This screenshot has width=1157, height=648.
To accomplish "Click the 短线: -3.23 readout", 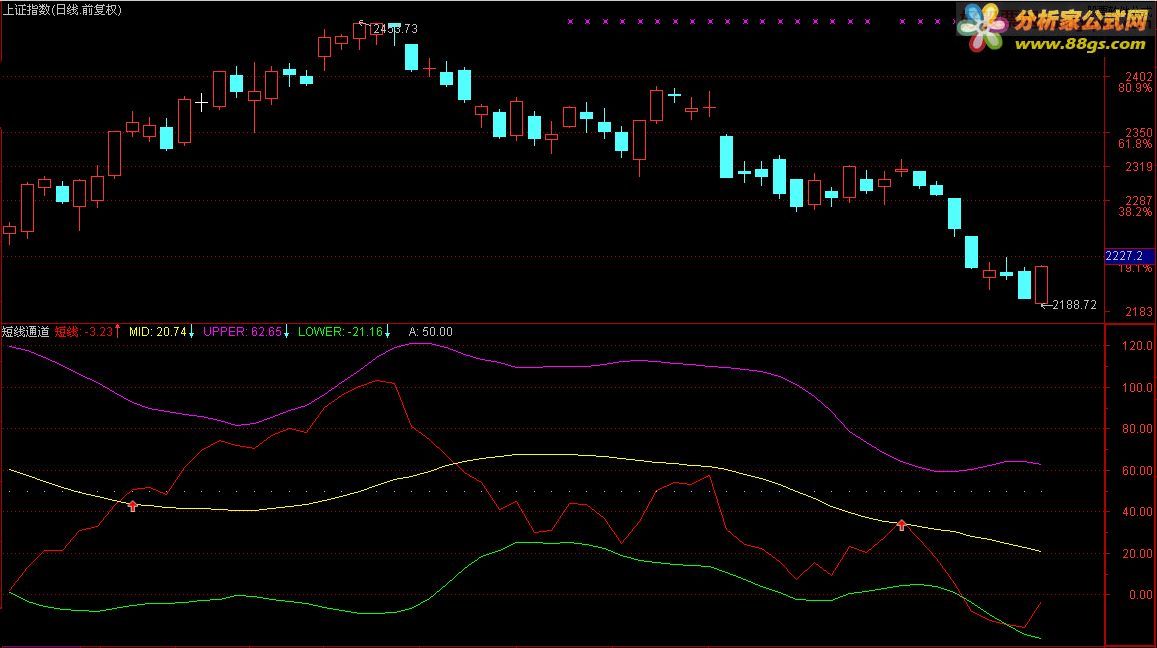I will click(x=84, y=332).
